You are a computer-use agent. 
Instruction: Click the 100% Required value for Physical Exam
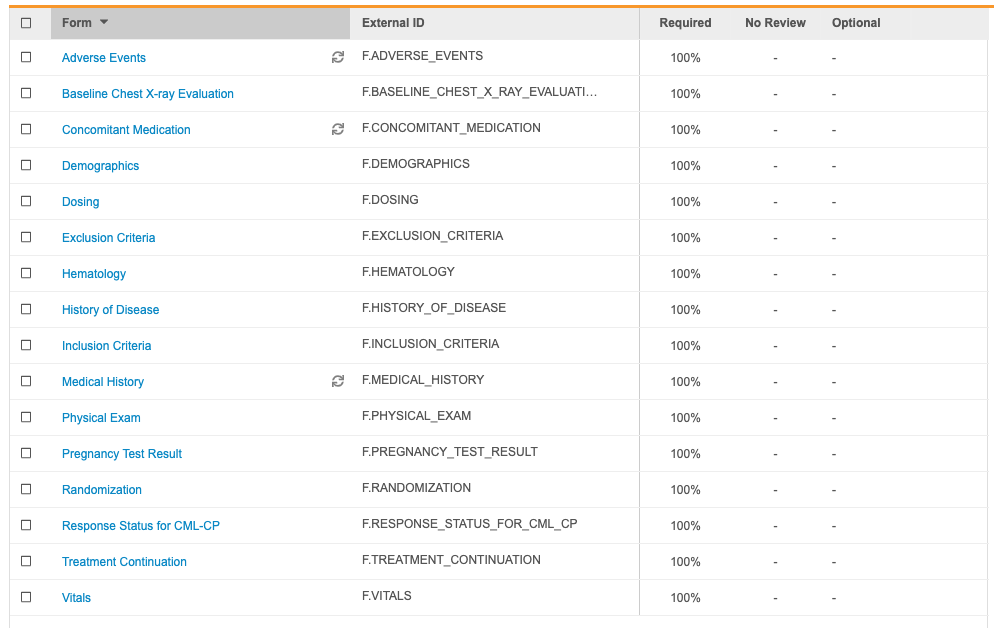(685, 418)
